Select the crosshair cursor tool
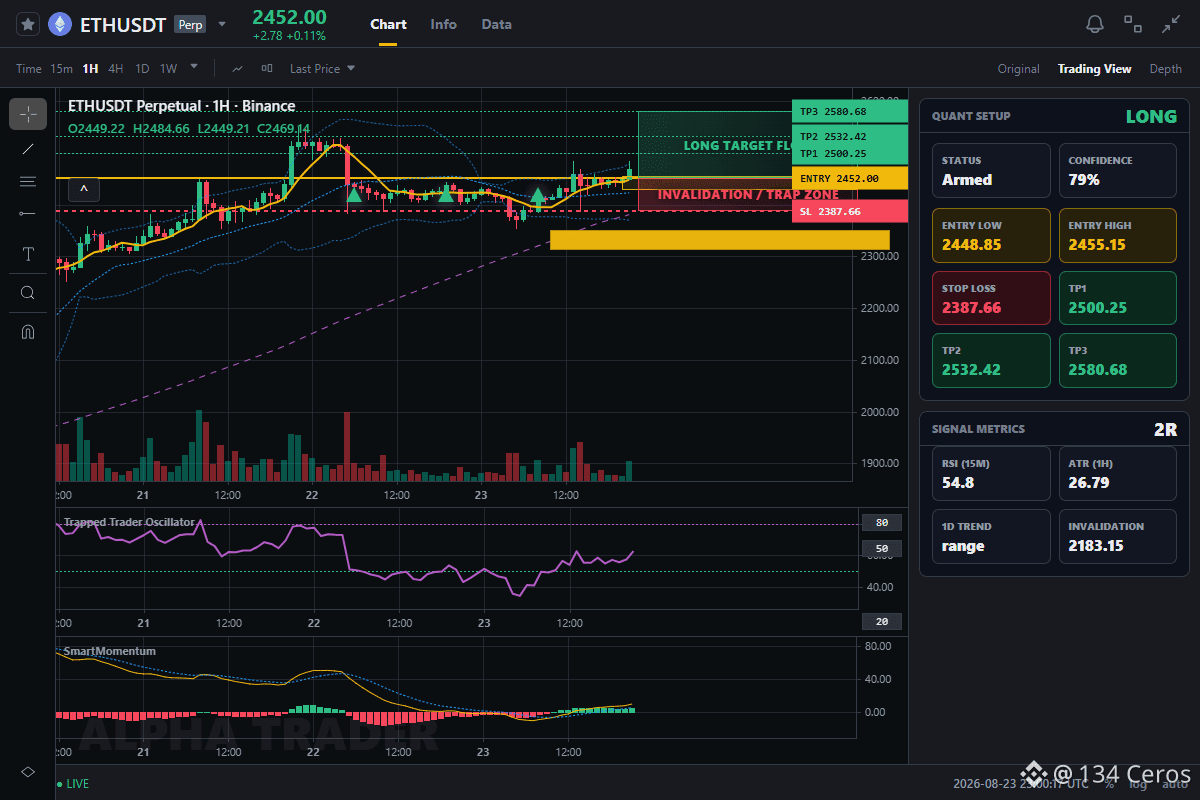The height and width of the screenshot is (800, 1200). point(28,114)
